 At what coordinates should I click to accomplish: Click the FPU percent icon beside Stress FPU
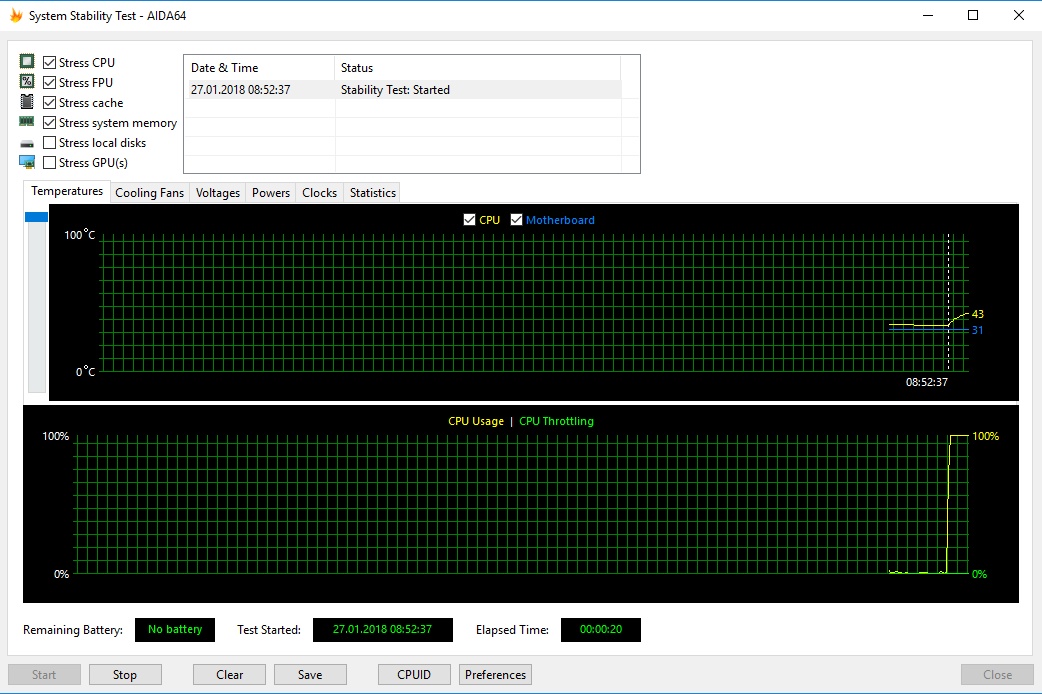pos(27,82)
